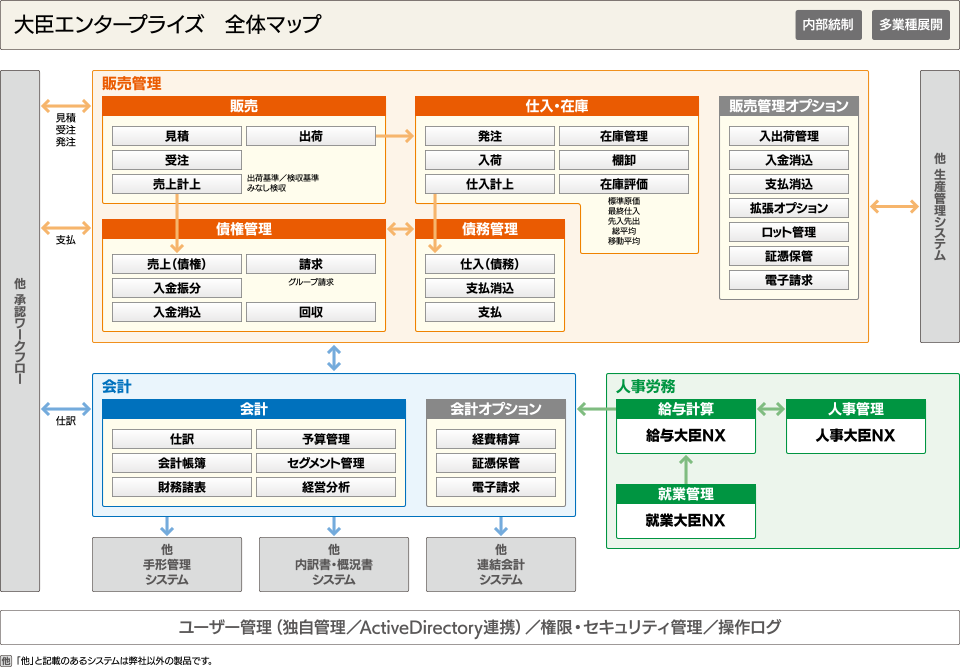Image resolution: width=960 pixels, height=667 pixels.
Task: Select the 在庫評価 box
Action: coord(624,184)
